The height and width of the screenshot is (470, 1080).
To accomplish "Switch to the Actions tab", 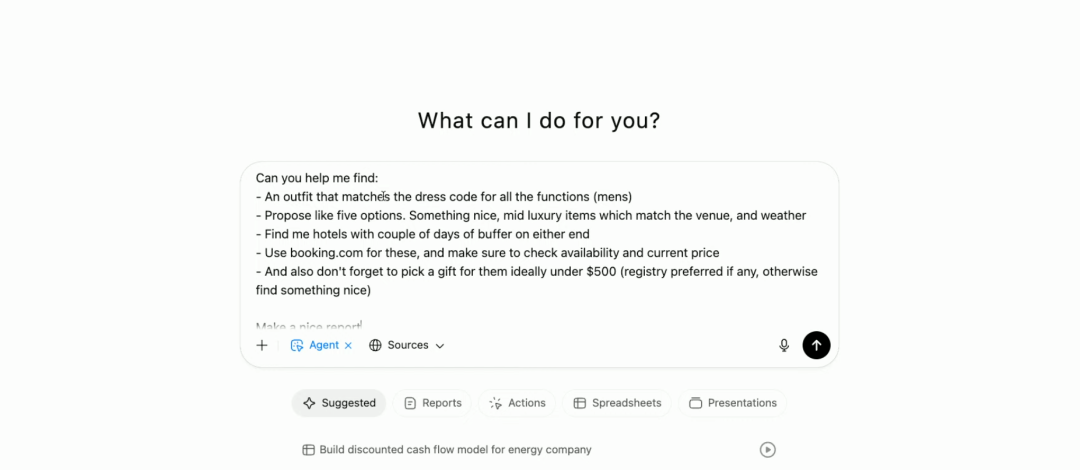I will pos(517,403).
